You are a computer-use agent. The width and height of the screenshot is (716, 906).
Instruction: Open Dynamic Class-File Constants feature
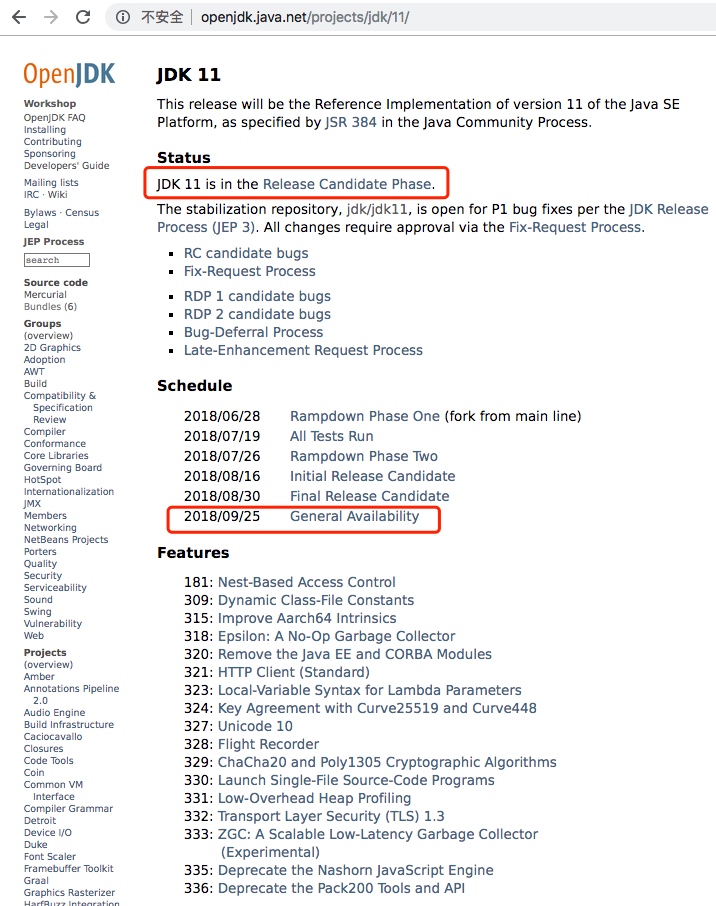click(x=316, y=600)
